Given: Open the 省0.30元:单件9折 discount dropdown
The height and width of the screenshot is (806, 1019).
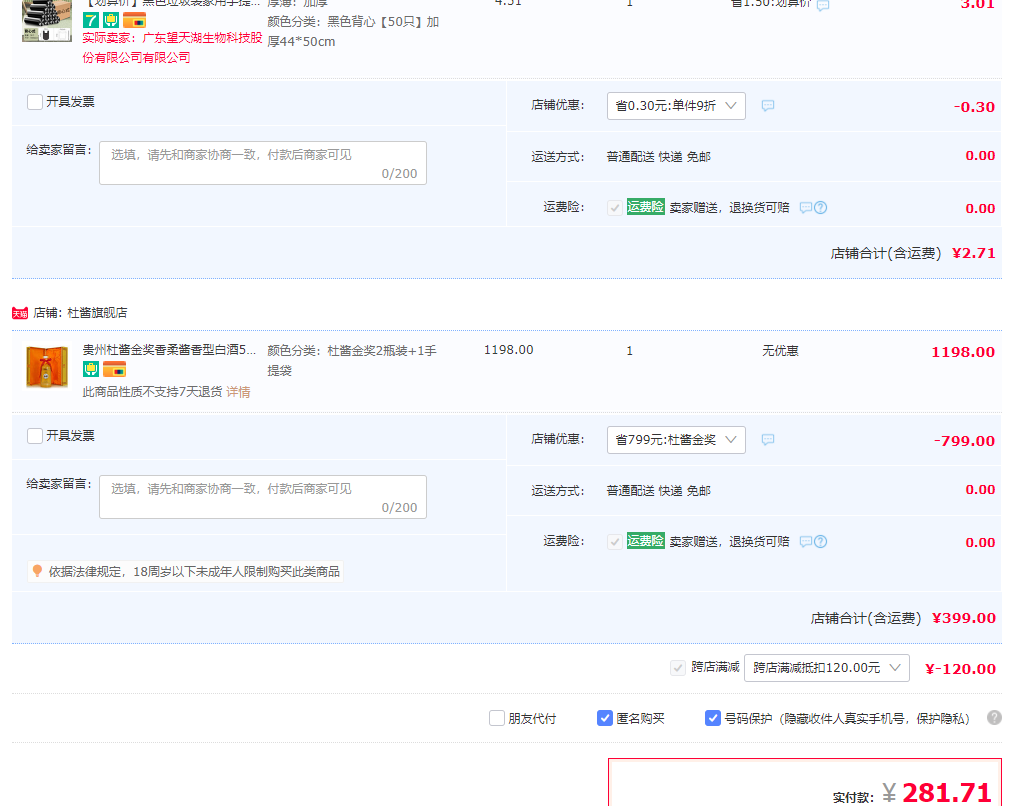Looking at the screenshot, I should (x=676, y=105).
